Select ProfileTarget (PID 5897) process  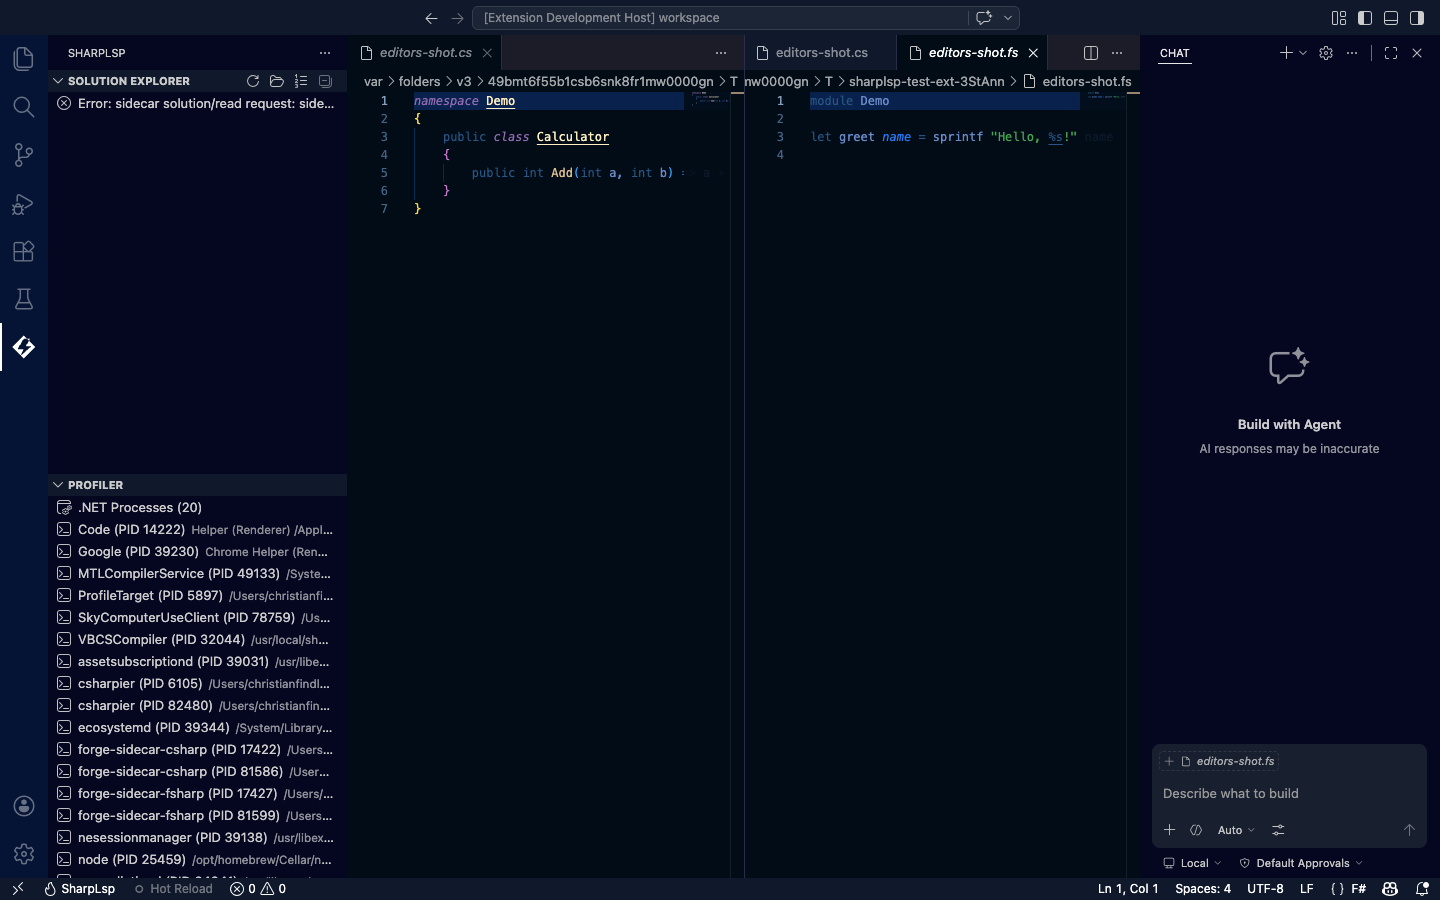point(198,596)
